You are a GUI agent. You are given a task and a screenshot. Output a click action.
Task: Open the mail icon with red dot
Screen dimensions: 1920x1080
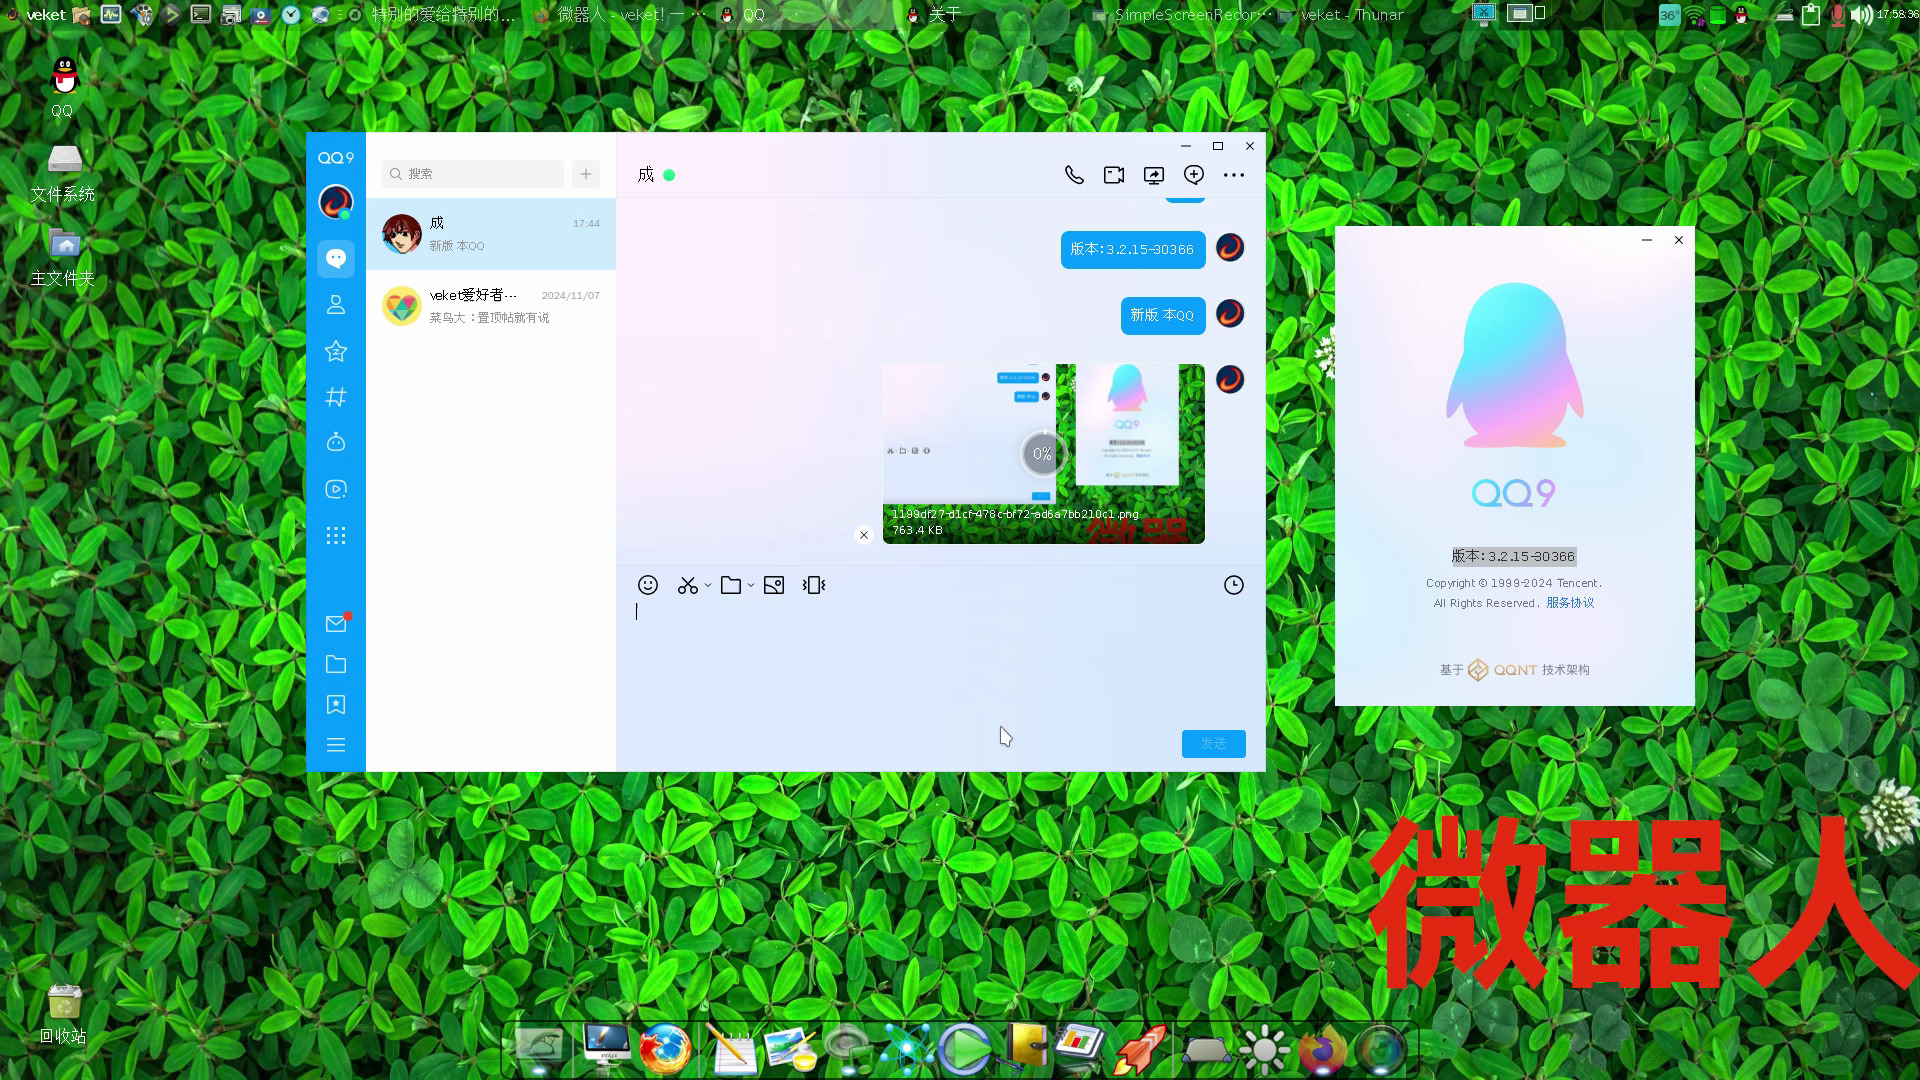click(336, 624)
